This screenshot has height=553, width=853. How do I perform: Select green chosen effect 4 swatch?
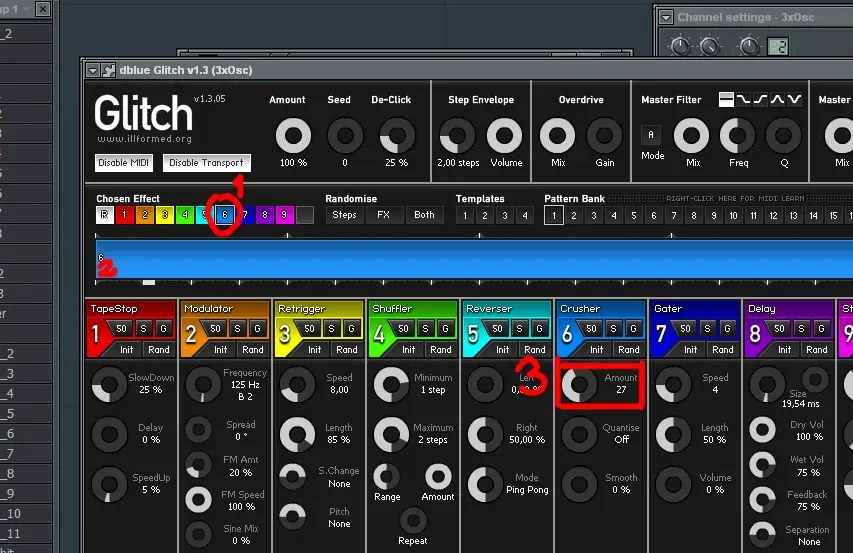[185, 215]
